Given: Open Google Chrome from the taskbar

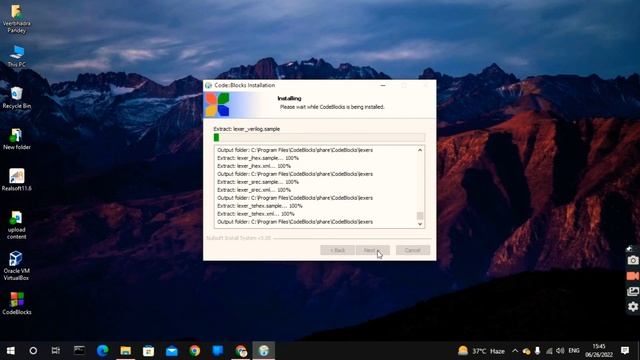Looking at the screenshot, I should tap(195, 351).
